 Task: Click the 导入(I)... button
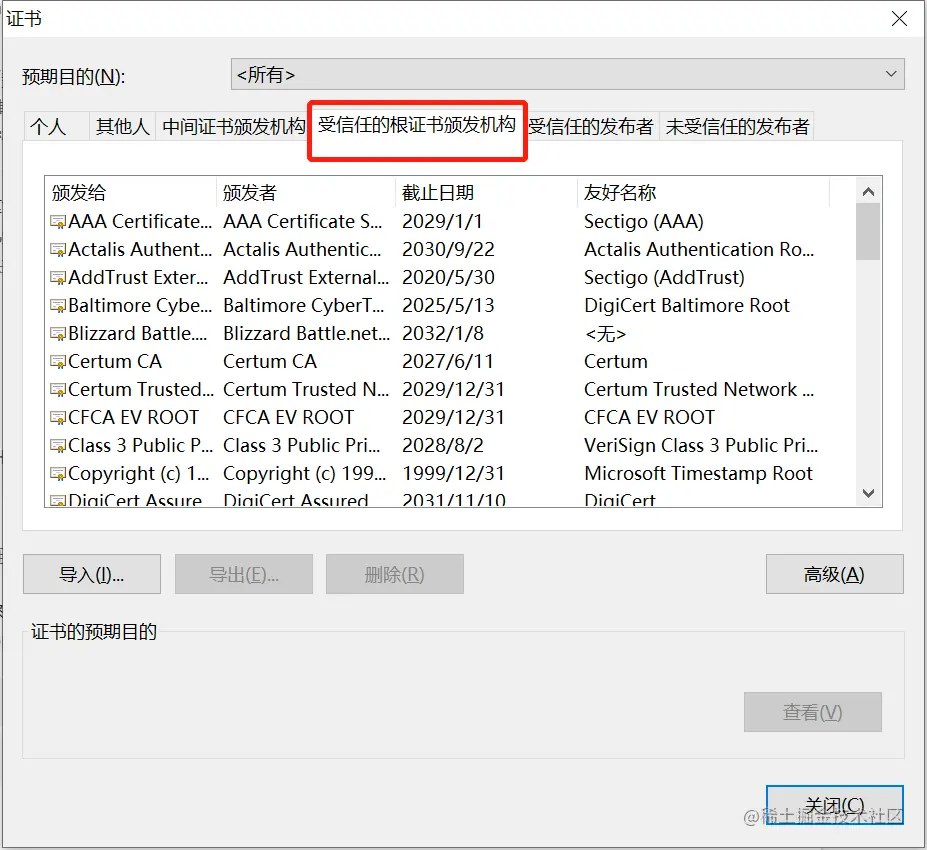pos(92,574)
